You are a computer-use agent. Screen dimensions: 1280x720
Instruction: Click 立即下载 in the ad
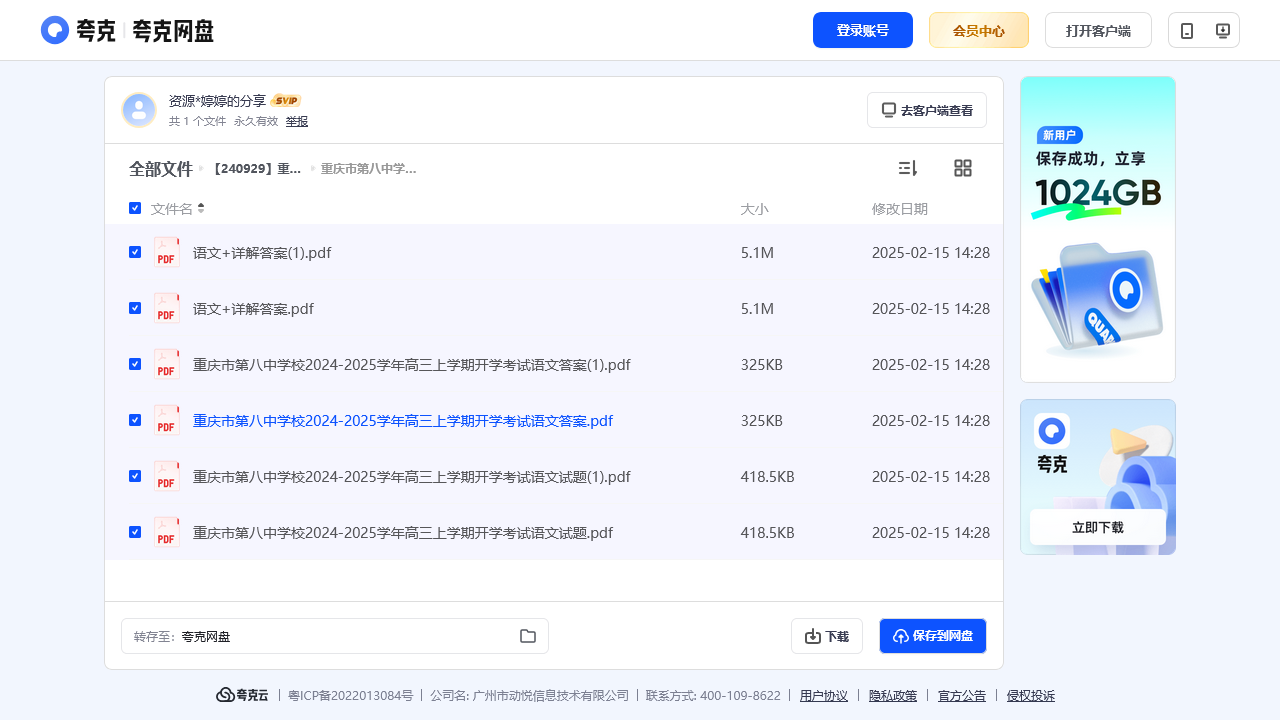[x=1098, y=527]
